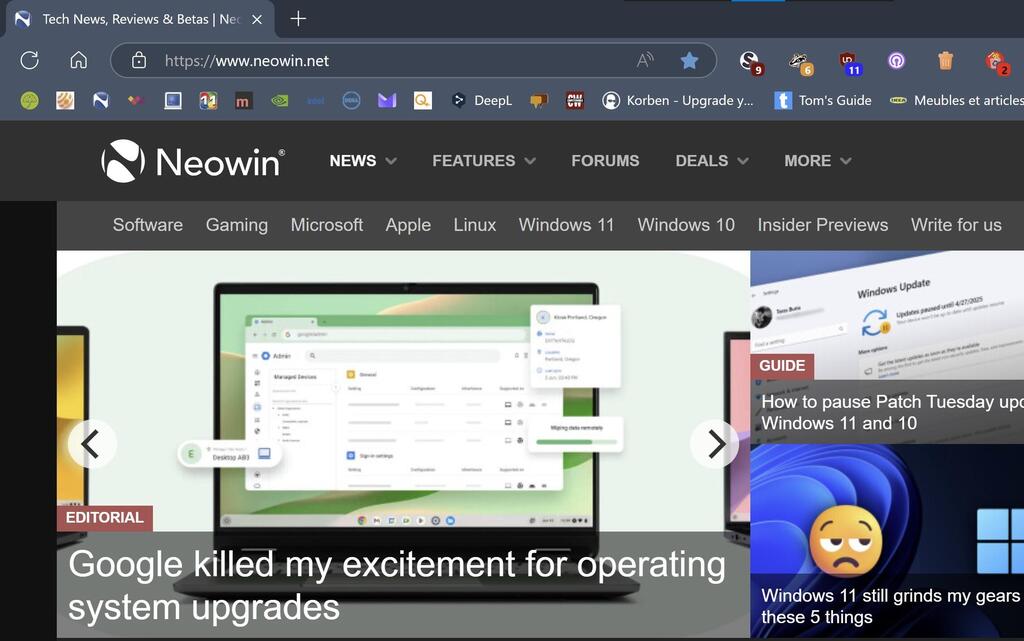Open the Intel bookmark icon
Viewport: 1024px width, 641px height.
pyautogui.click(x=315, y=101)
